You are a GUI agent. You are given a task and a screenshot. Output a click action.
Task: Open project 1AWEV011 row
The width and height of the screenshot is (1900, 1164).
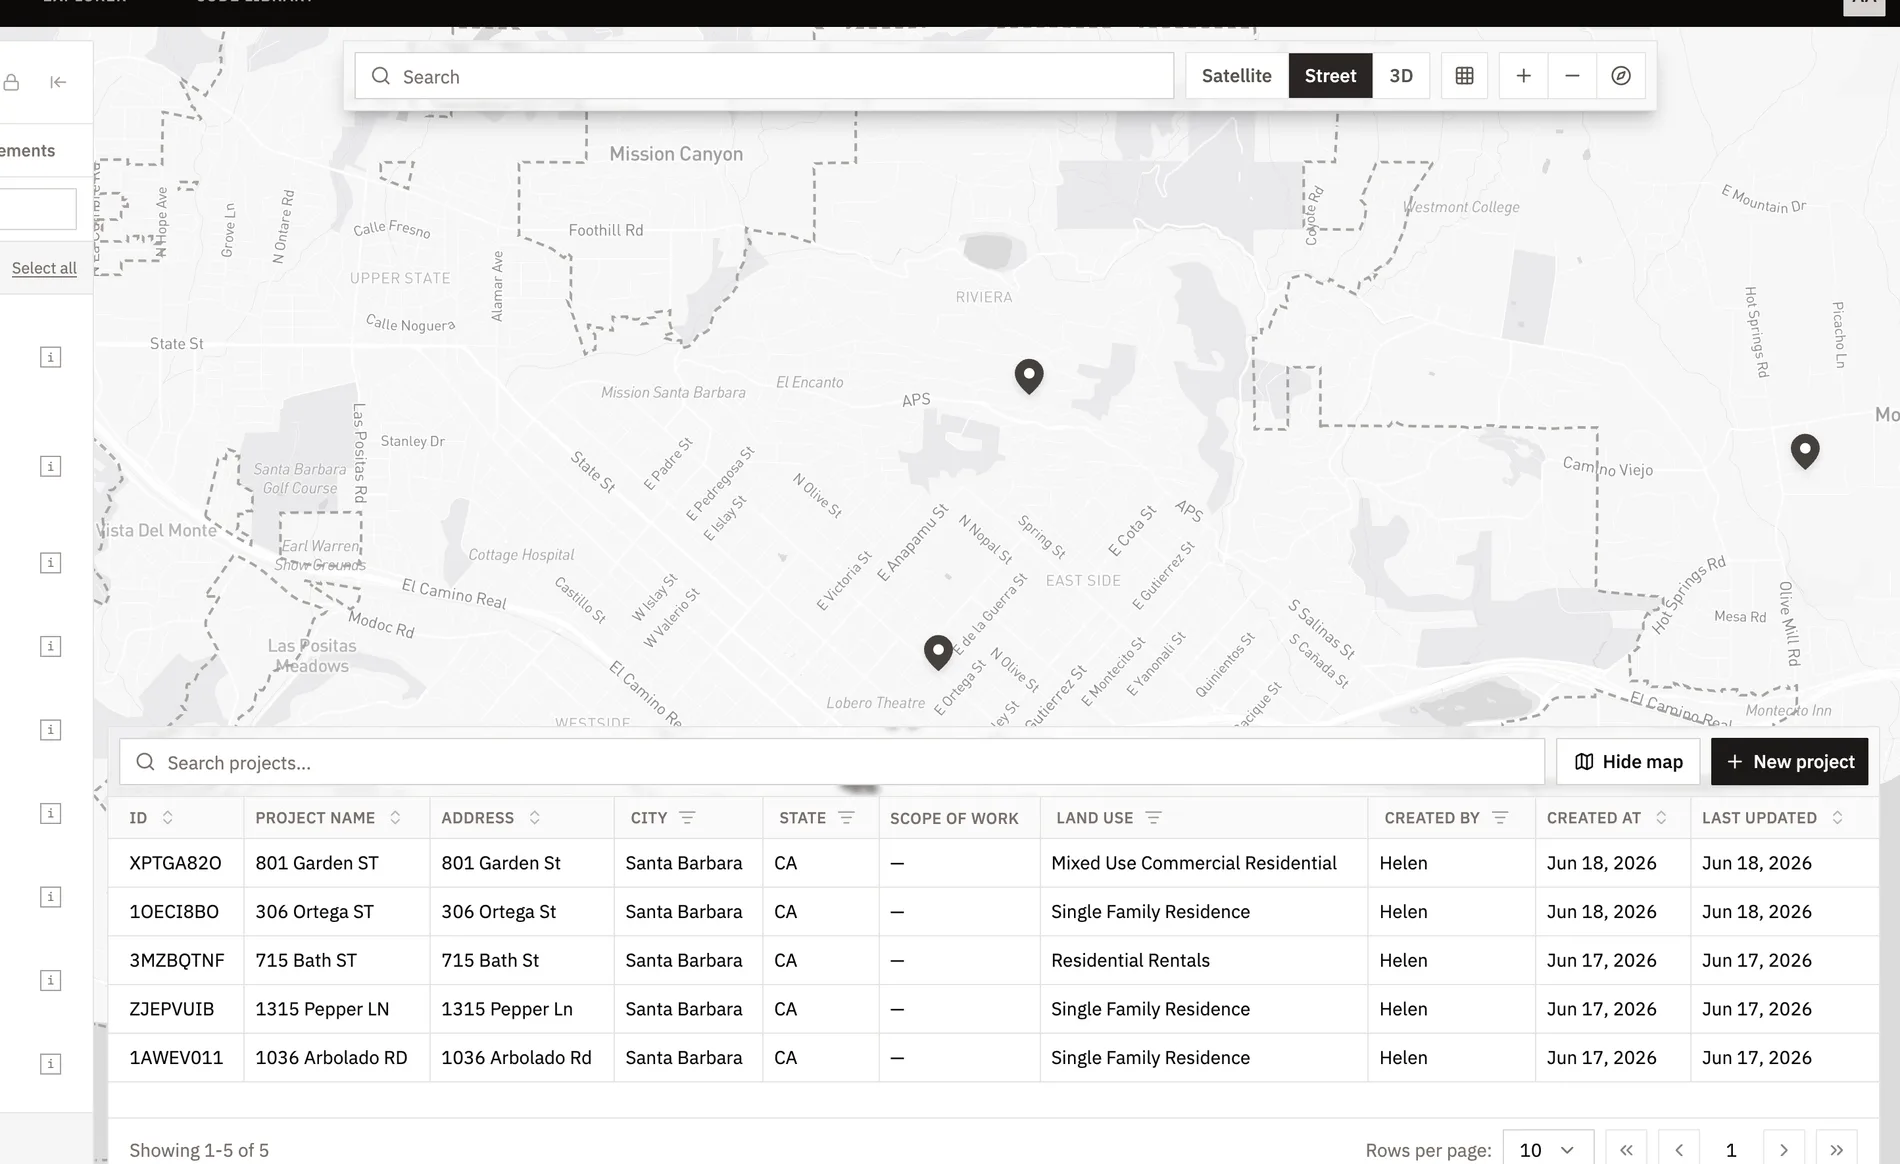(x=993, y=1058)
